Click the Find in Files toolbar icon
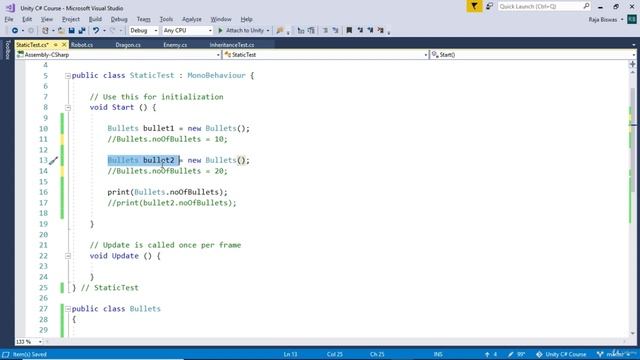The height and width of the screenshot is (360, 640). [280, 31]
